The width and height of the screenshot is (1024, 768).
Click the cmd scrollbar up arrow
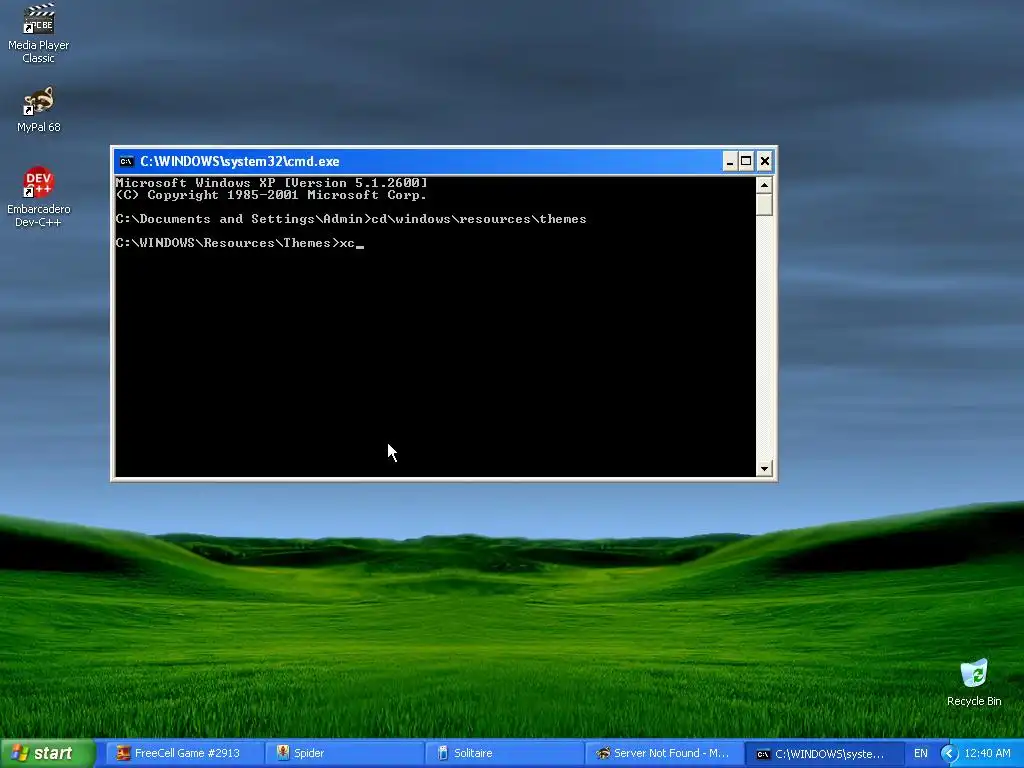764,185
